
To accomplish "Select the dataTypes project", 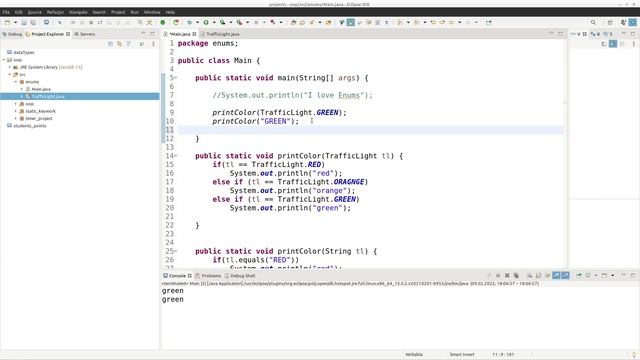I will click(x=24, y=52).
